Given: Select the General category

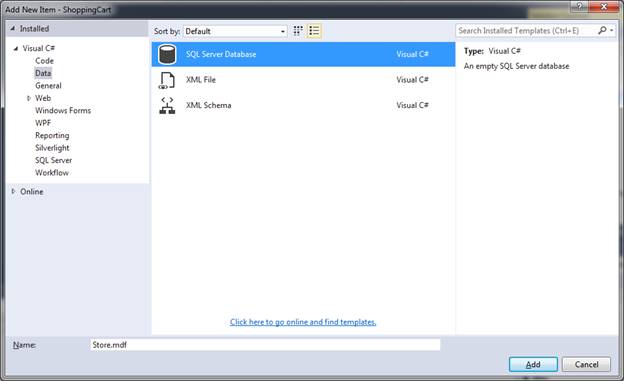Looking at the screenshot, I should coord(48,86).
